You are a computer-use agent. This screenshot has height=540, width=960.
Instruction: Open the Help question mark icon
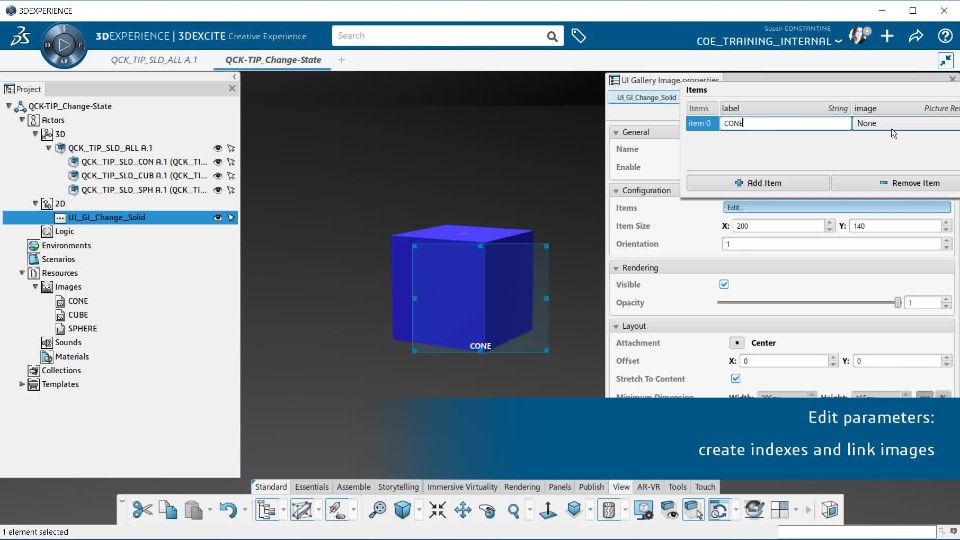(x=945, y=37)
